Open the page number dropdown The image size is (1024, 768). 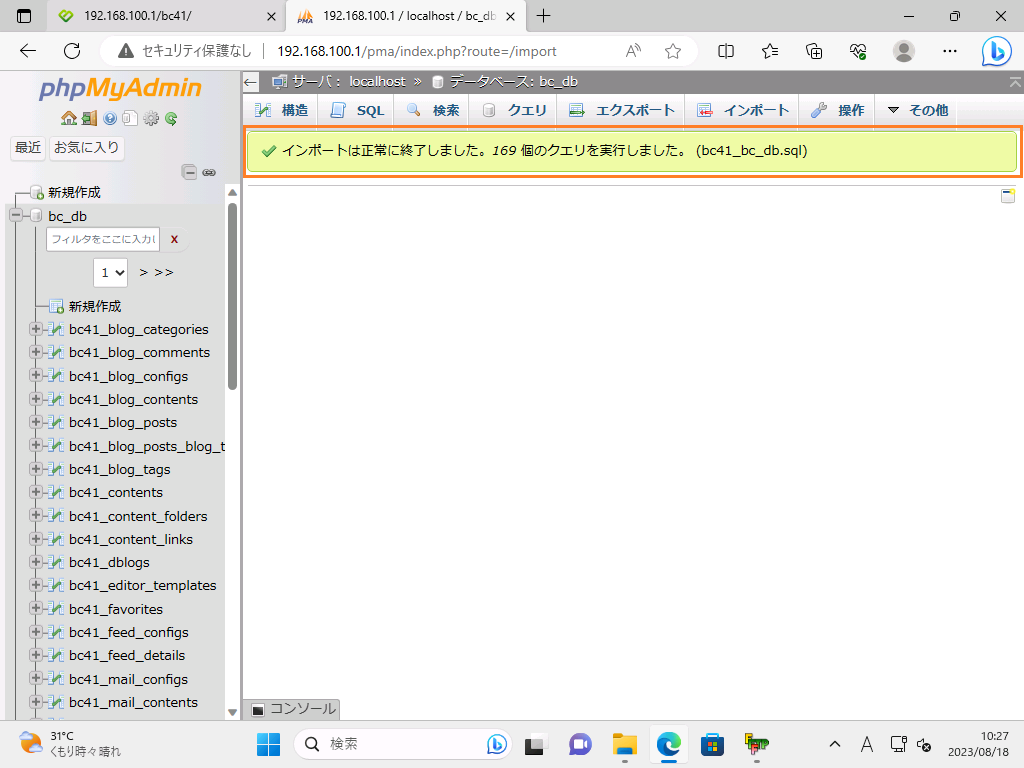click(111, 272)
